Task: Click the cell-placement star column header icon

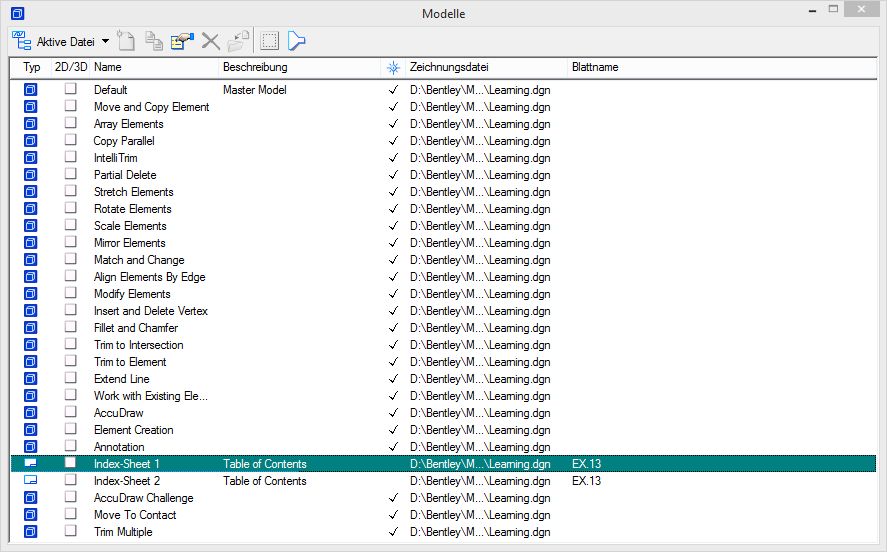Action: pyautogui.click(x=393, y=68)
